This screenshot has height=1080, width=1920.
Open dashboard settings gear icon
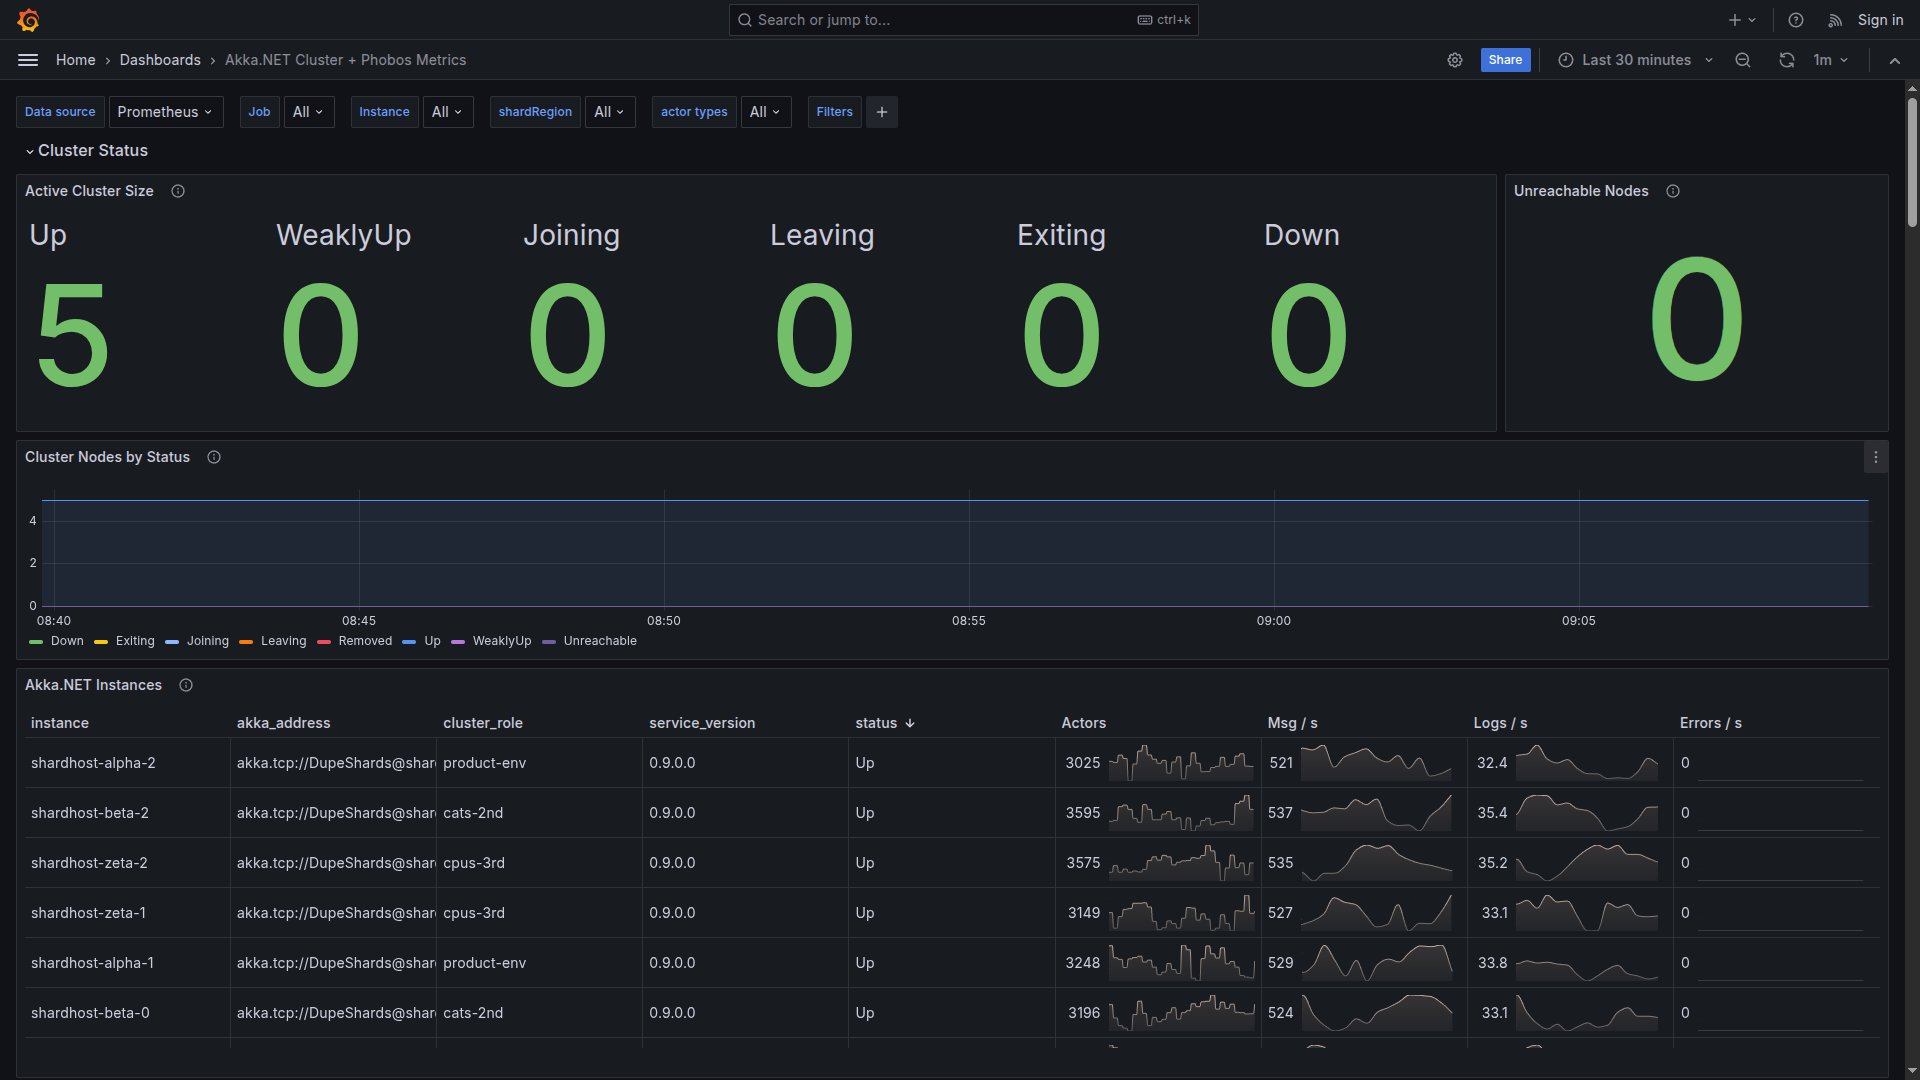coord(1455,60)
